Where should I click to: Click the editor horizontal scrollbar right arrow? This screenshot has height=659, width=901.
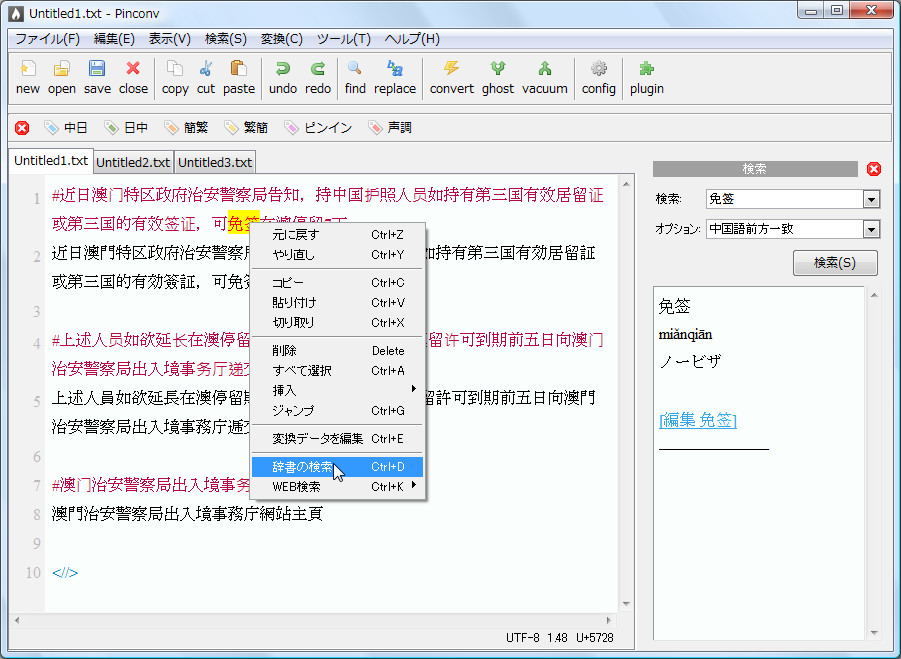tap(609, 620)
